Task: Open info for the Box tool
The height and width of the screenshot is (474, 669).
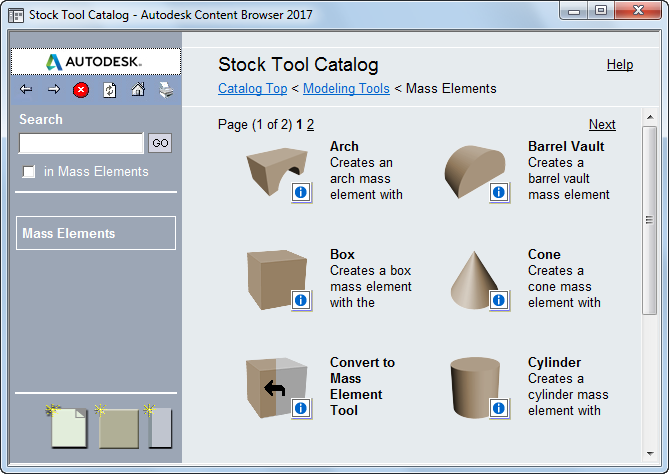Action: point(301,300)
